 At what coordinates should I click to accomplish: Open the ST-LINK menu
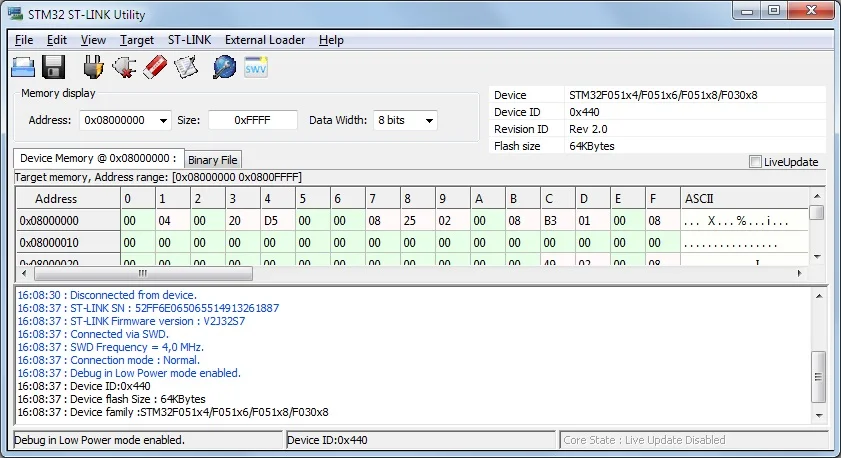coord(189,40)
